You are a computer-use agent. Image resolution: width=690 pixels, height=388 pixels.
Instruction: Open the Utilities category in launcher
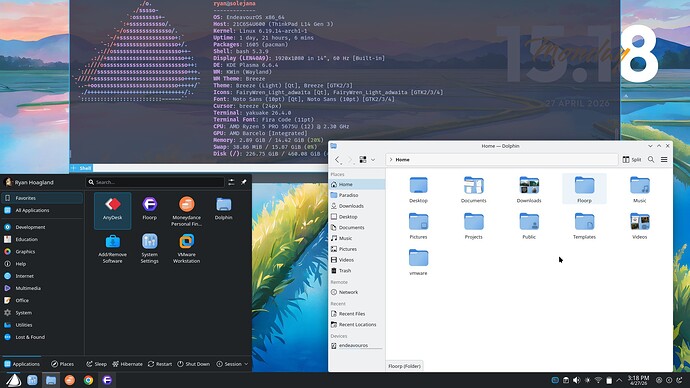pos(42,325)
